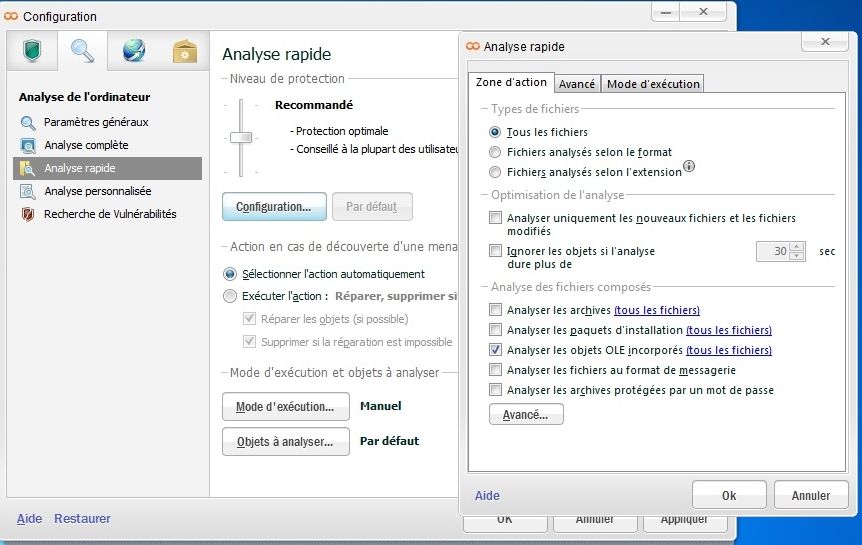This screenshot has width=862, height=545.
Task: Click the Recherche de Vulnérabilités shield icon
Action: (x=27, y=214)
